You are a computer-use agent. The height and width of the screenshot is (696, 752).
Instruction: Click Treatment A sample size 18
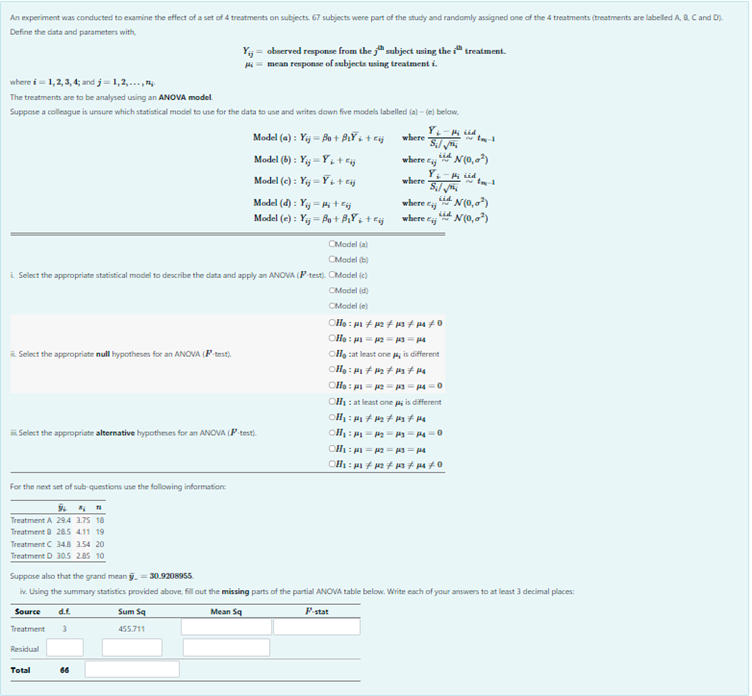pyautogui.click(x=100, y=520)
